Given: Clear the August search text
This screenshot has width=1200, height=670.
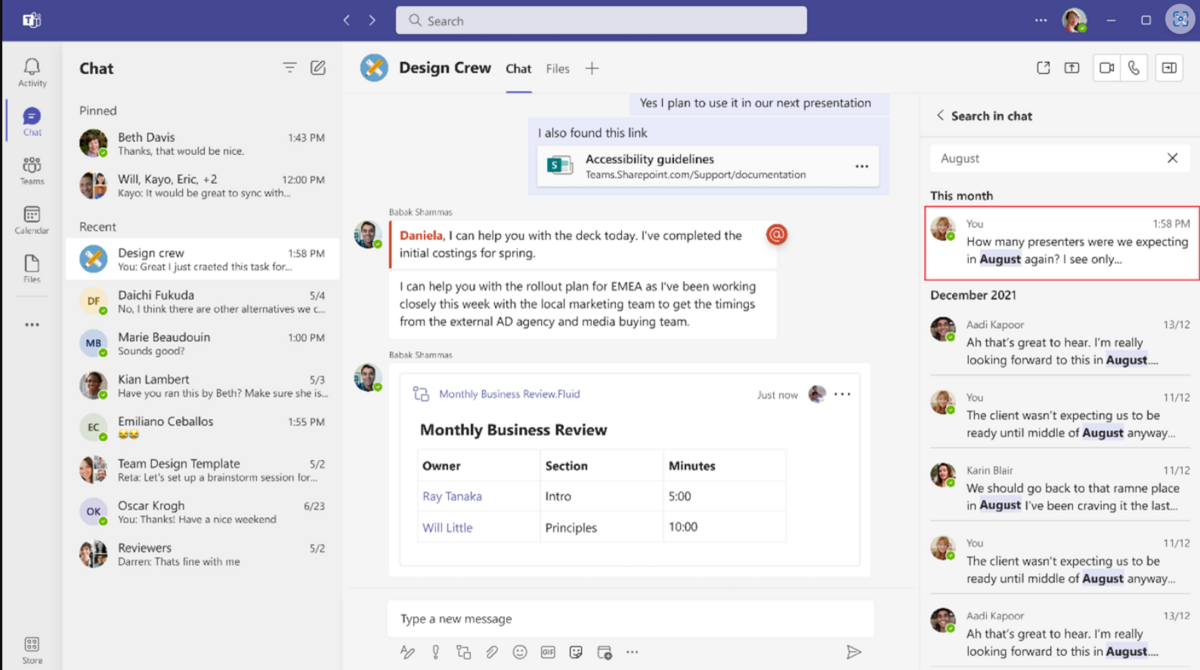Looking at the screenshot, I should [1172, 158].
